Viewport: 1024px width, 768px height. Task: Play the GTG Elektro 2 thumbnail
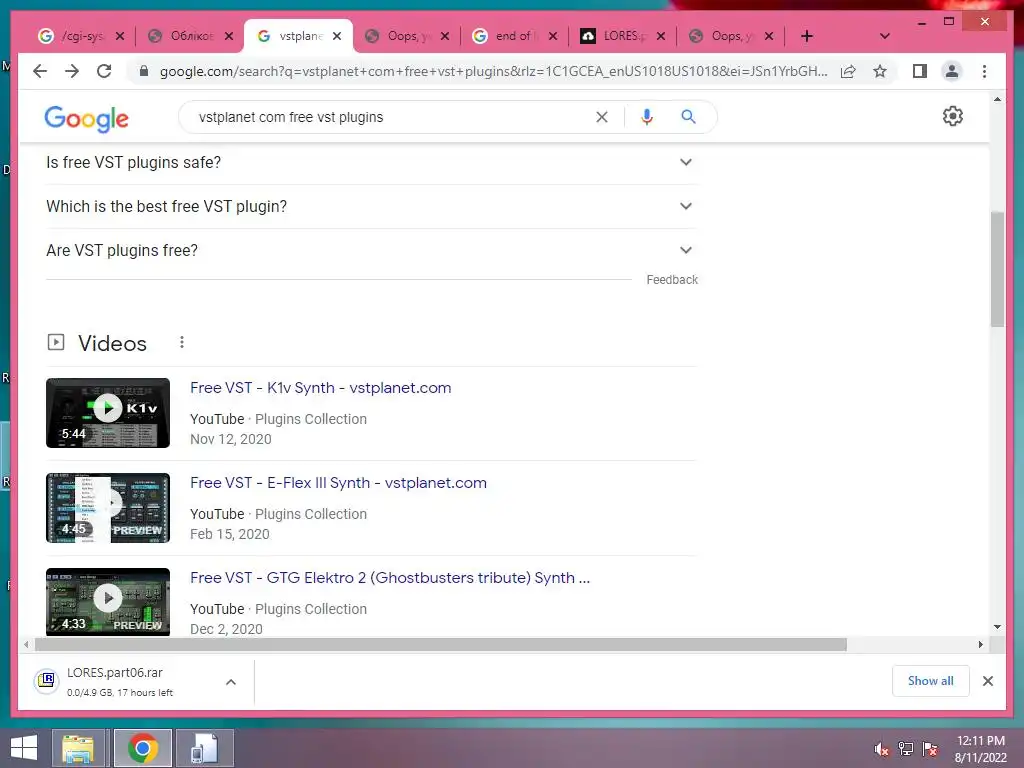[108, 601]
